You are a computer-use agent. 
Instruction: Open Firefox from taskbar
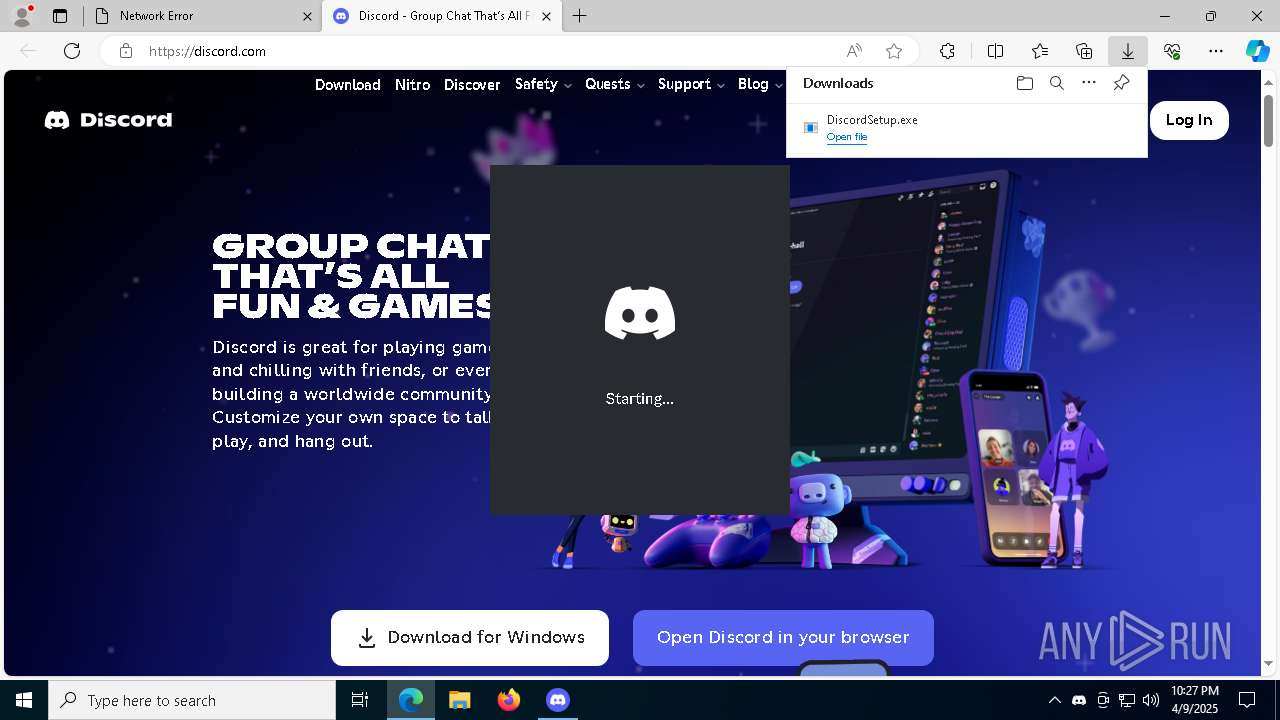pos(509,700)
